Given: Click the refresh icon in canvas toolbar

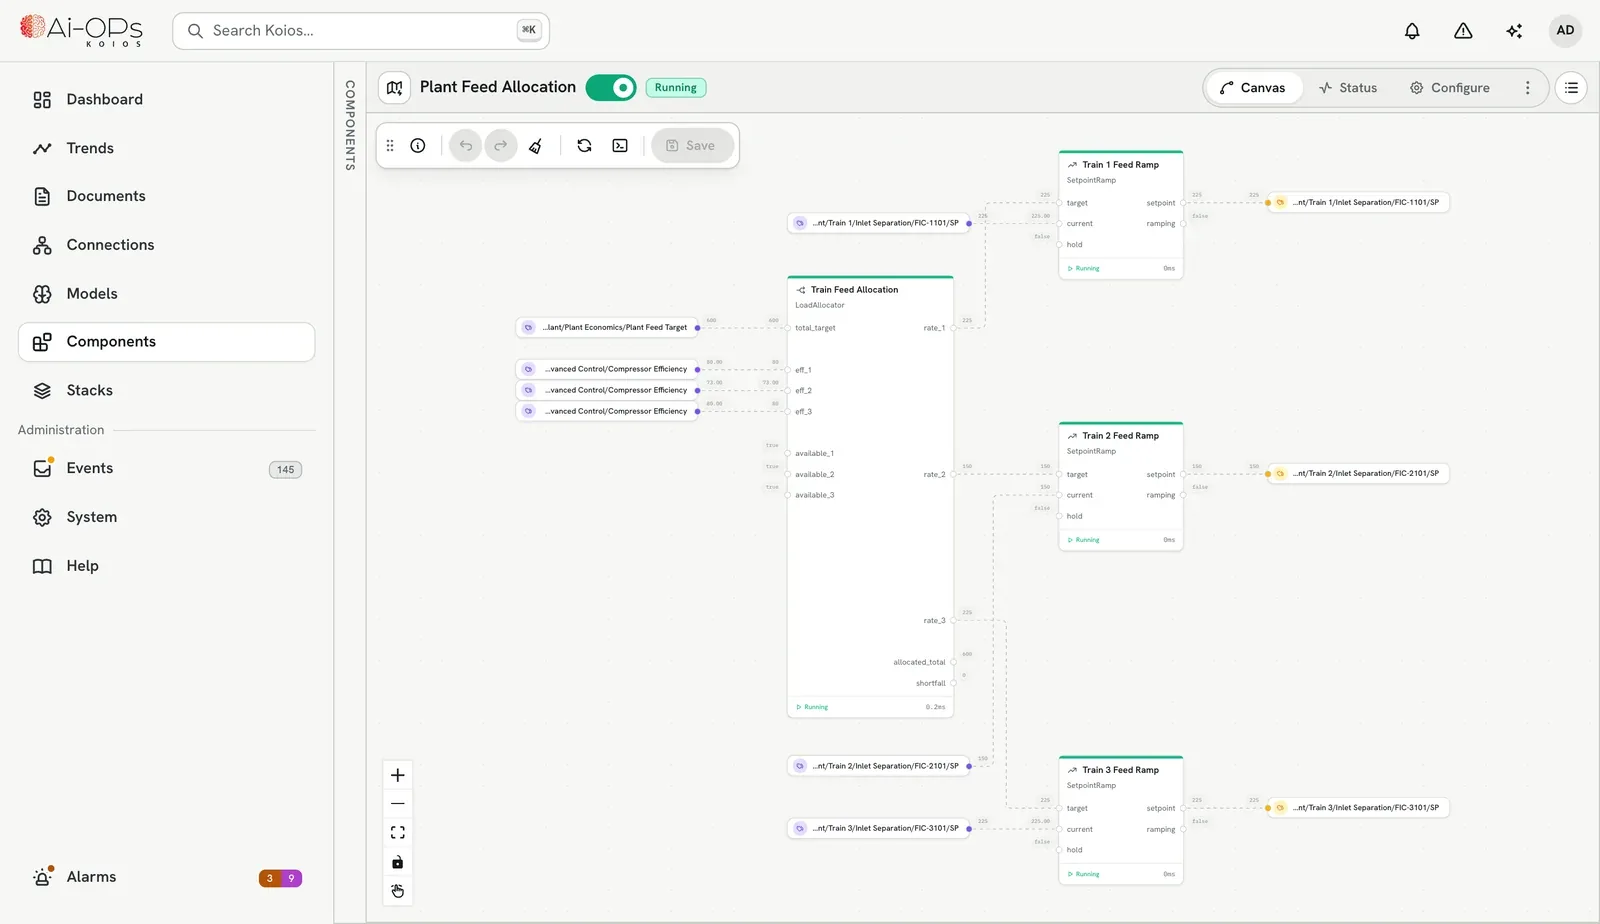Looking at the screenshot, I should coord(585,146).
